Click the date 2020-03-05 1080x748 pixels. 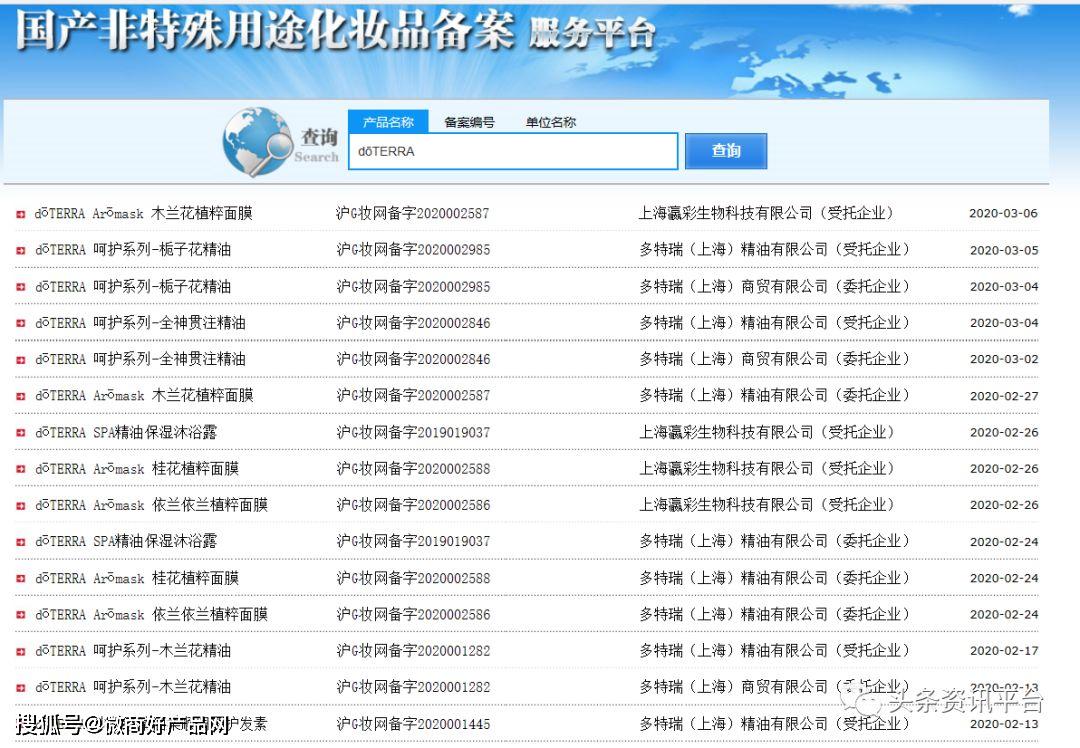click(x=1004, y=251)
